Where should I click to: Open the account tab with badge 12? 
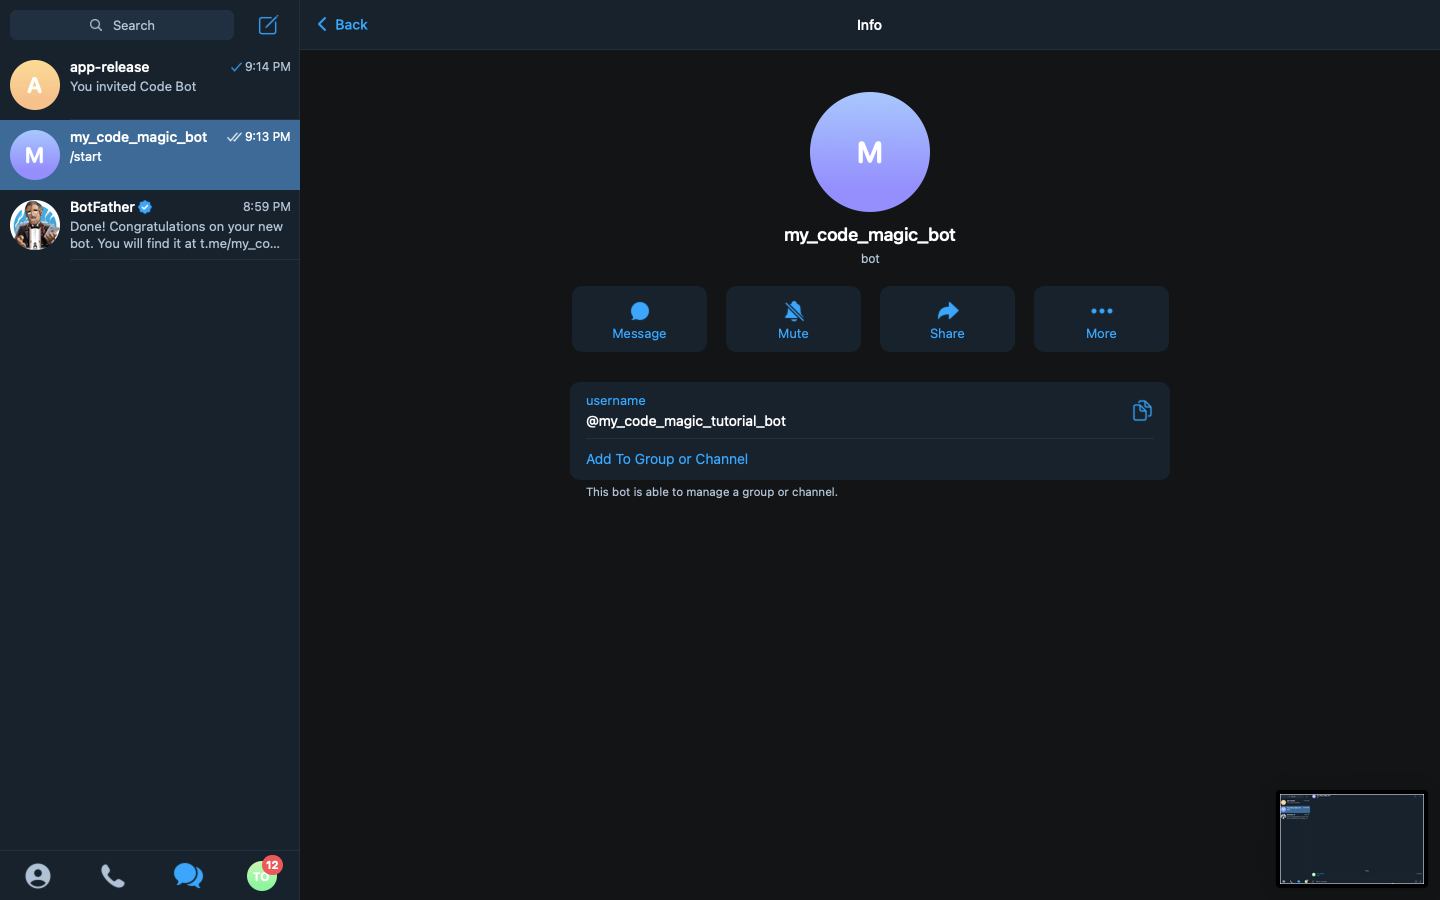(262, 874)
